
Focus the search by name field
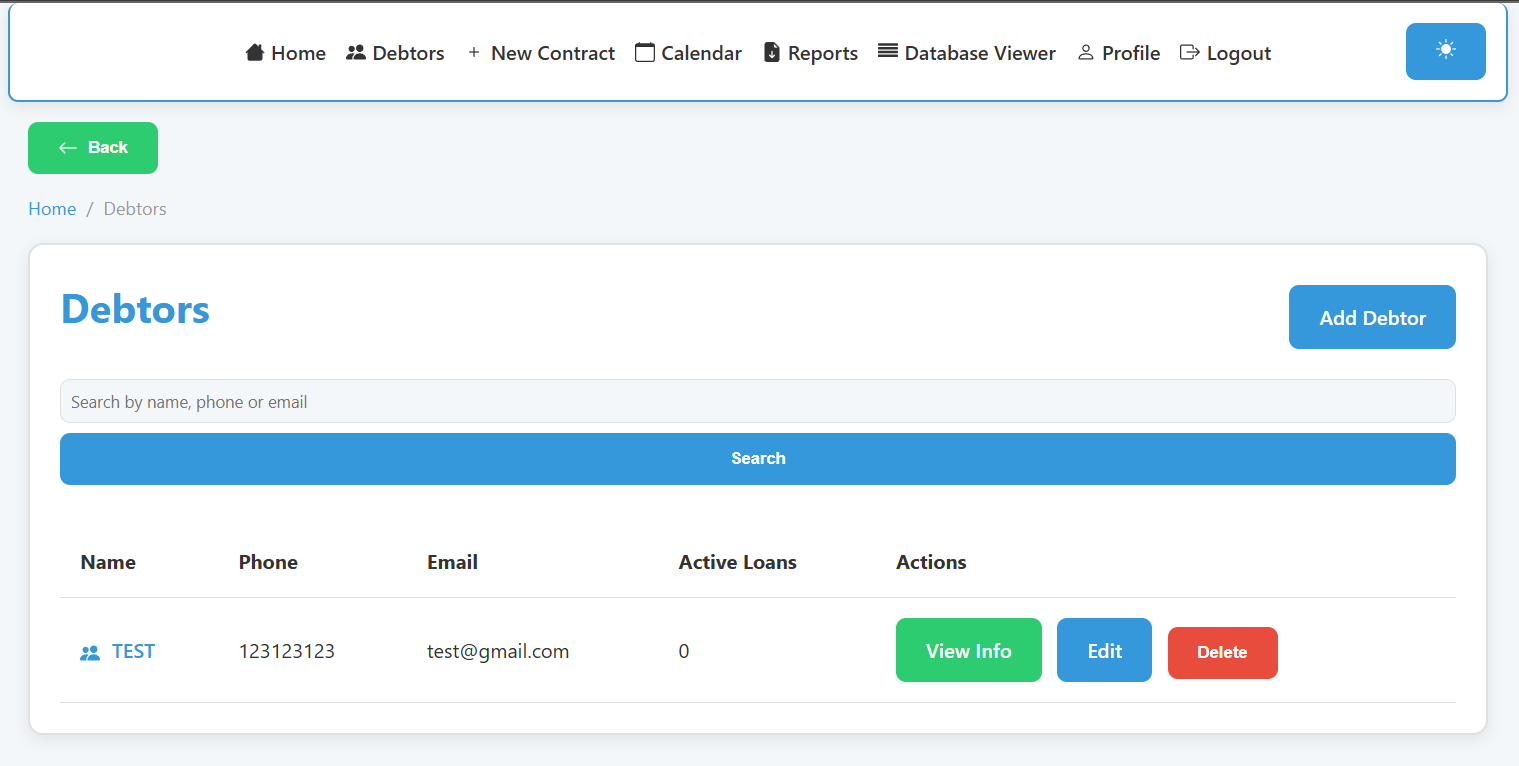[x=758, y=401]
